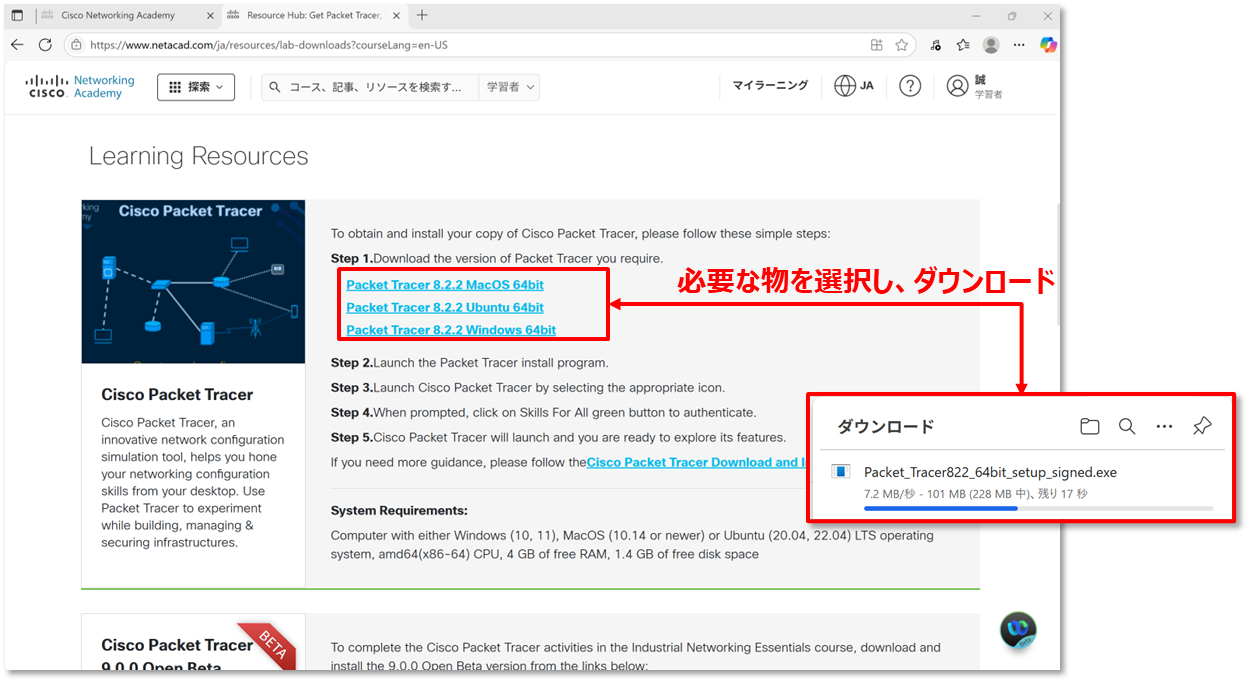Open the floating chat assistant button
This screenshot has width=1249, height=683.
pos(1018,631)
